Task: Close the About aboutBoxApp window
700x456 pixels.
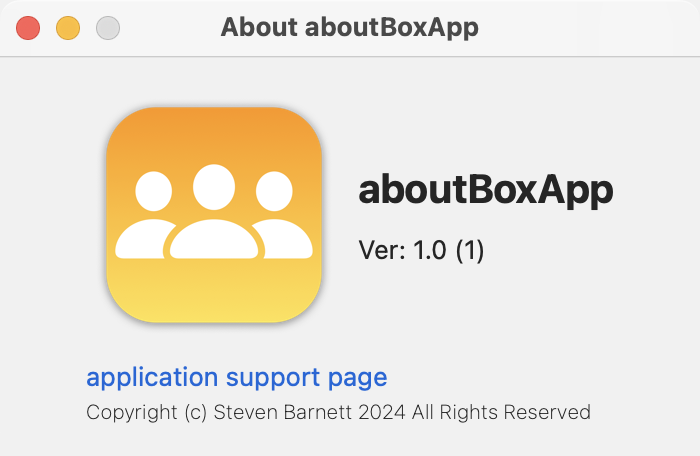Action: (28, 28)
